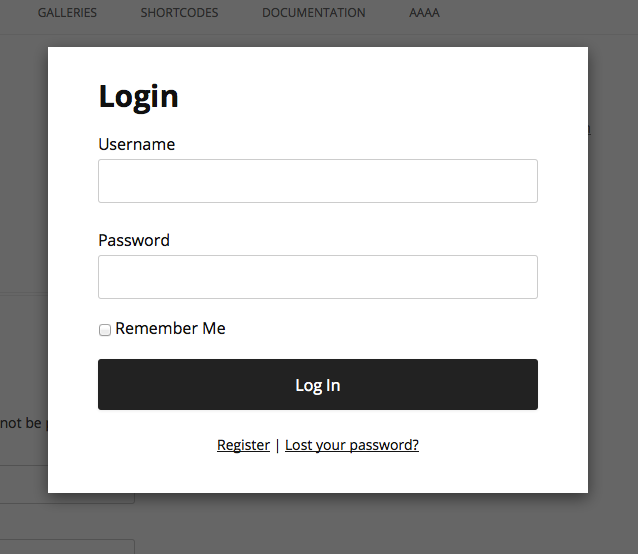The width and height of the screenshot is (638, 554).
Task: Click the dimmed navigation bar right of AAAA
Action: click(540, 13)
